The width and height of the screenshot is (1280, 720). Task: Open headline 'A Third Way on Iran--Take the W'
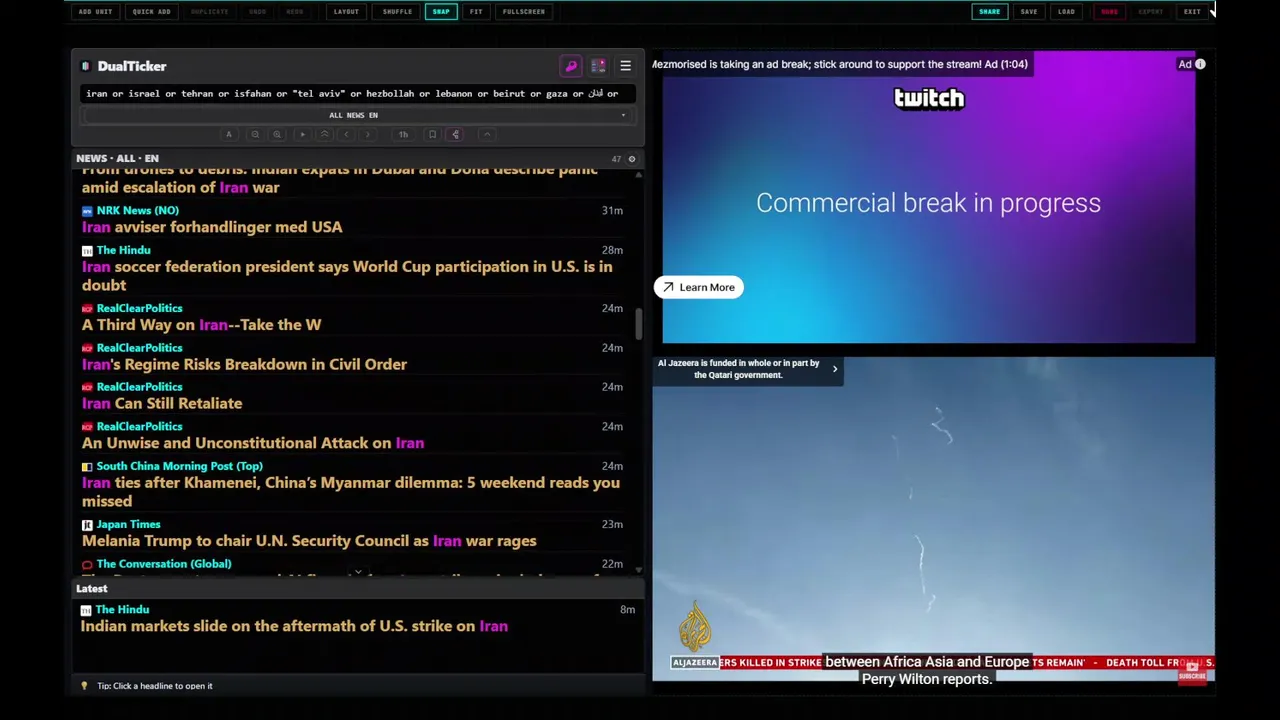point(201,325)
